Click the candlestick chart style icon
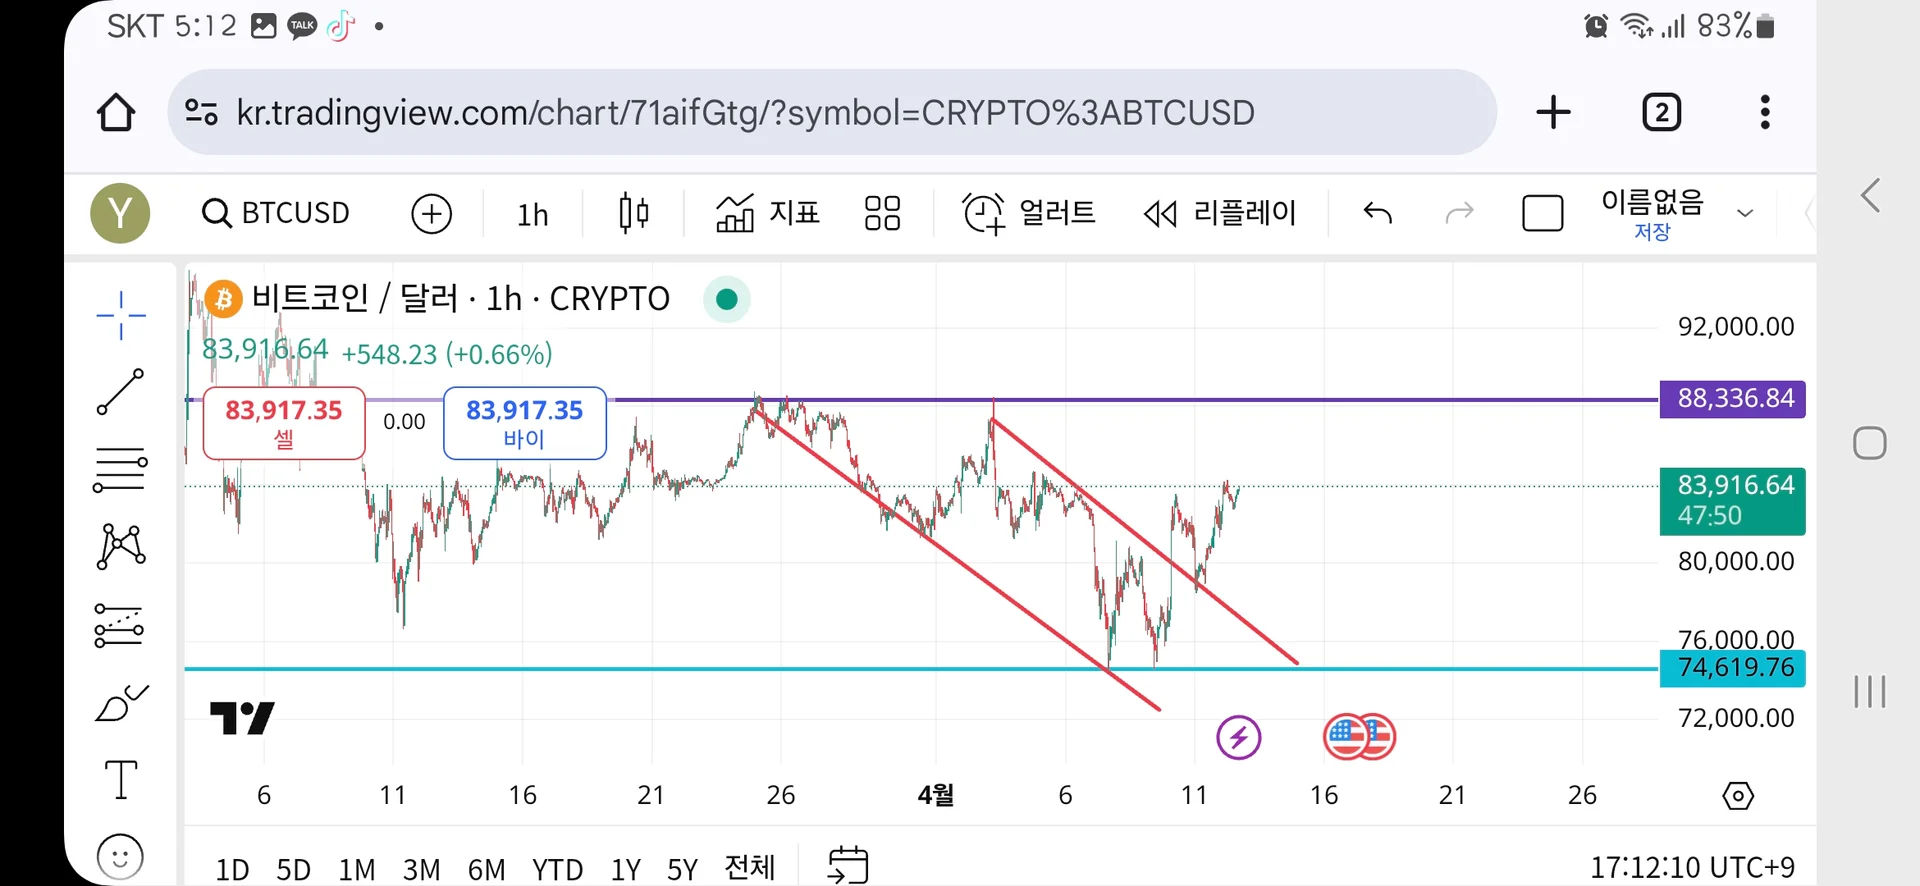Screen dimensions: 1920x886 pyautogui.click(x=633, y=213)
